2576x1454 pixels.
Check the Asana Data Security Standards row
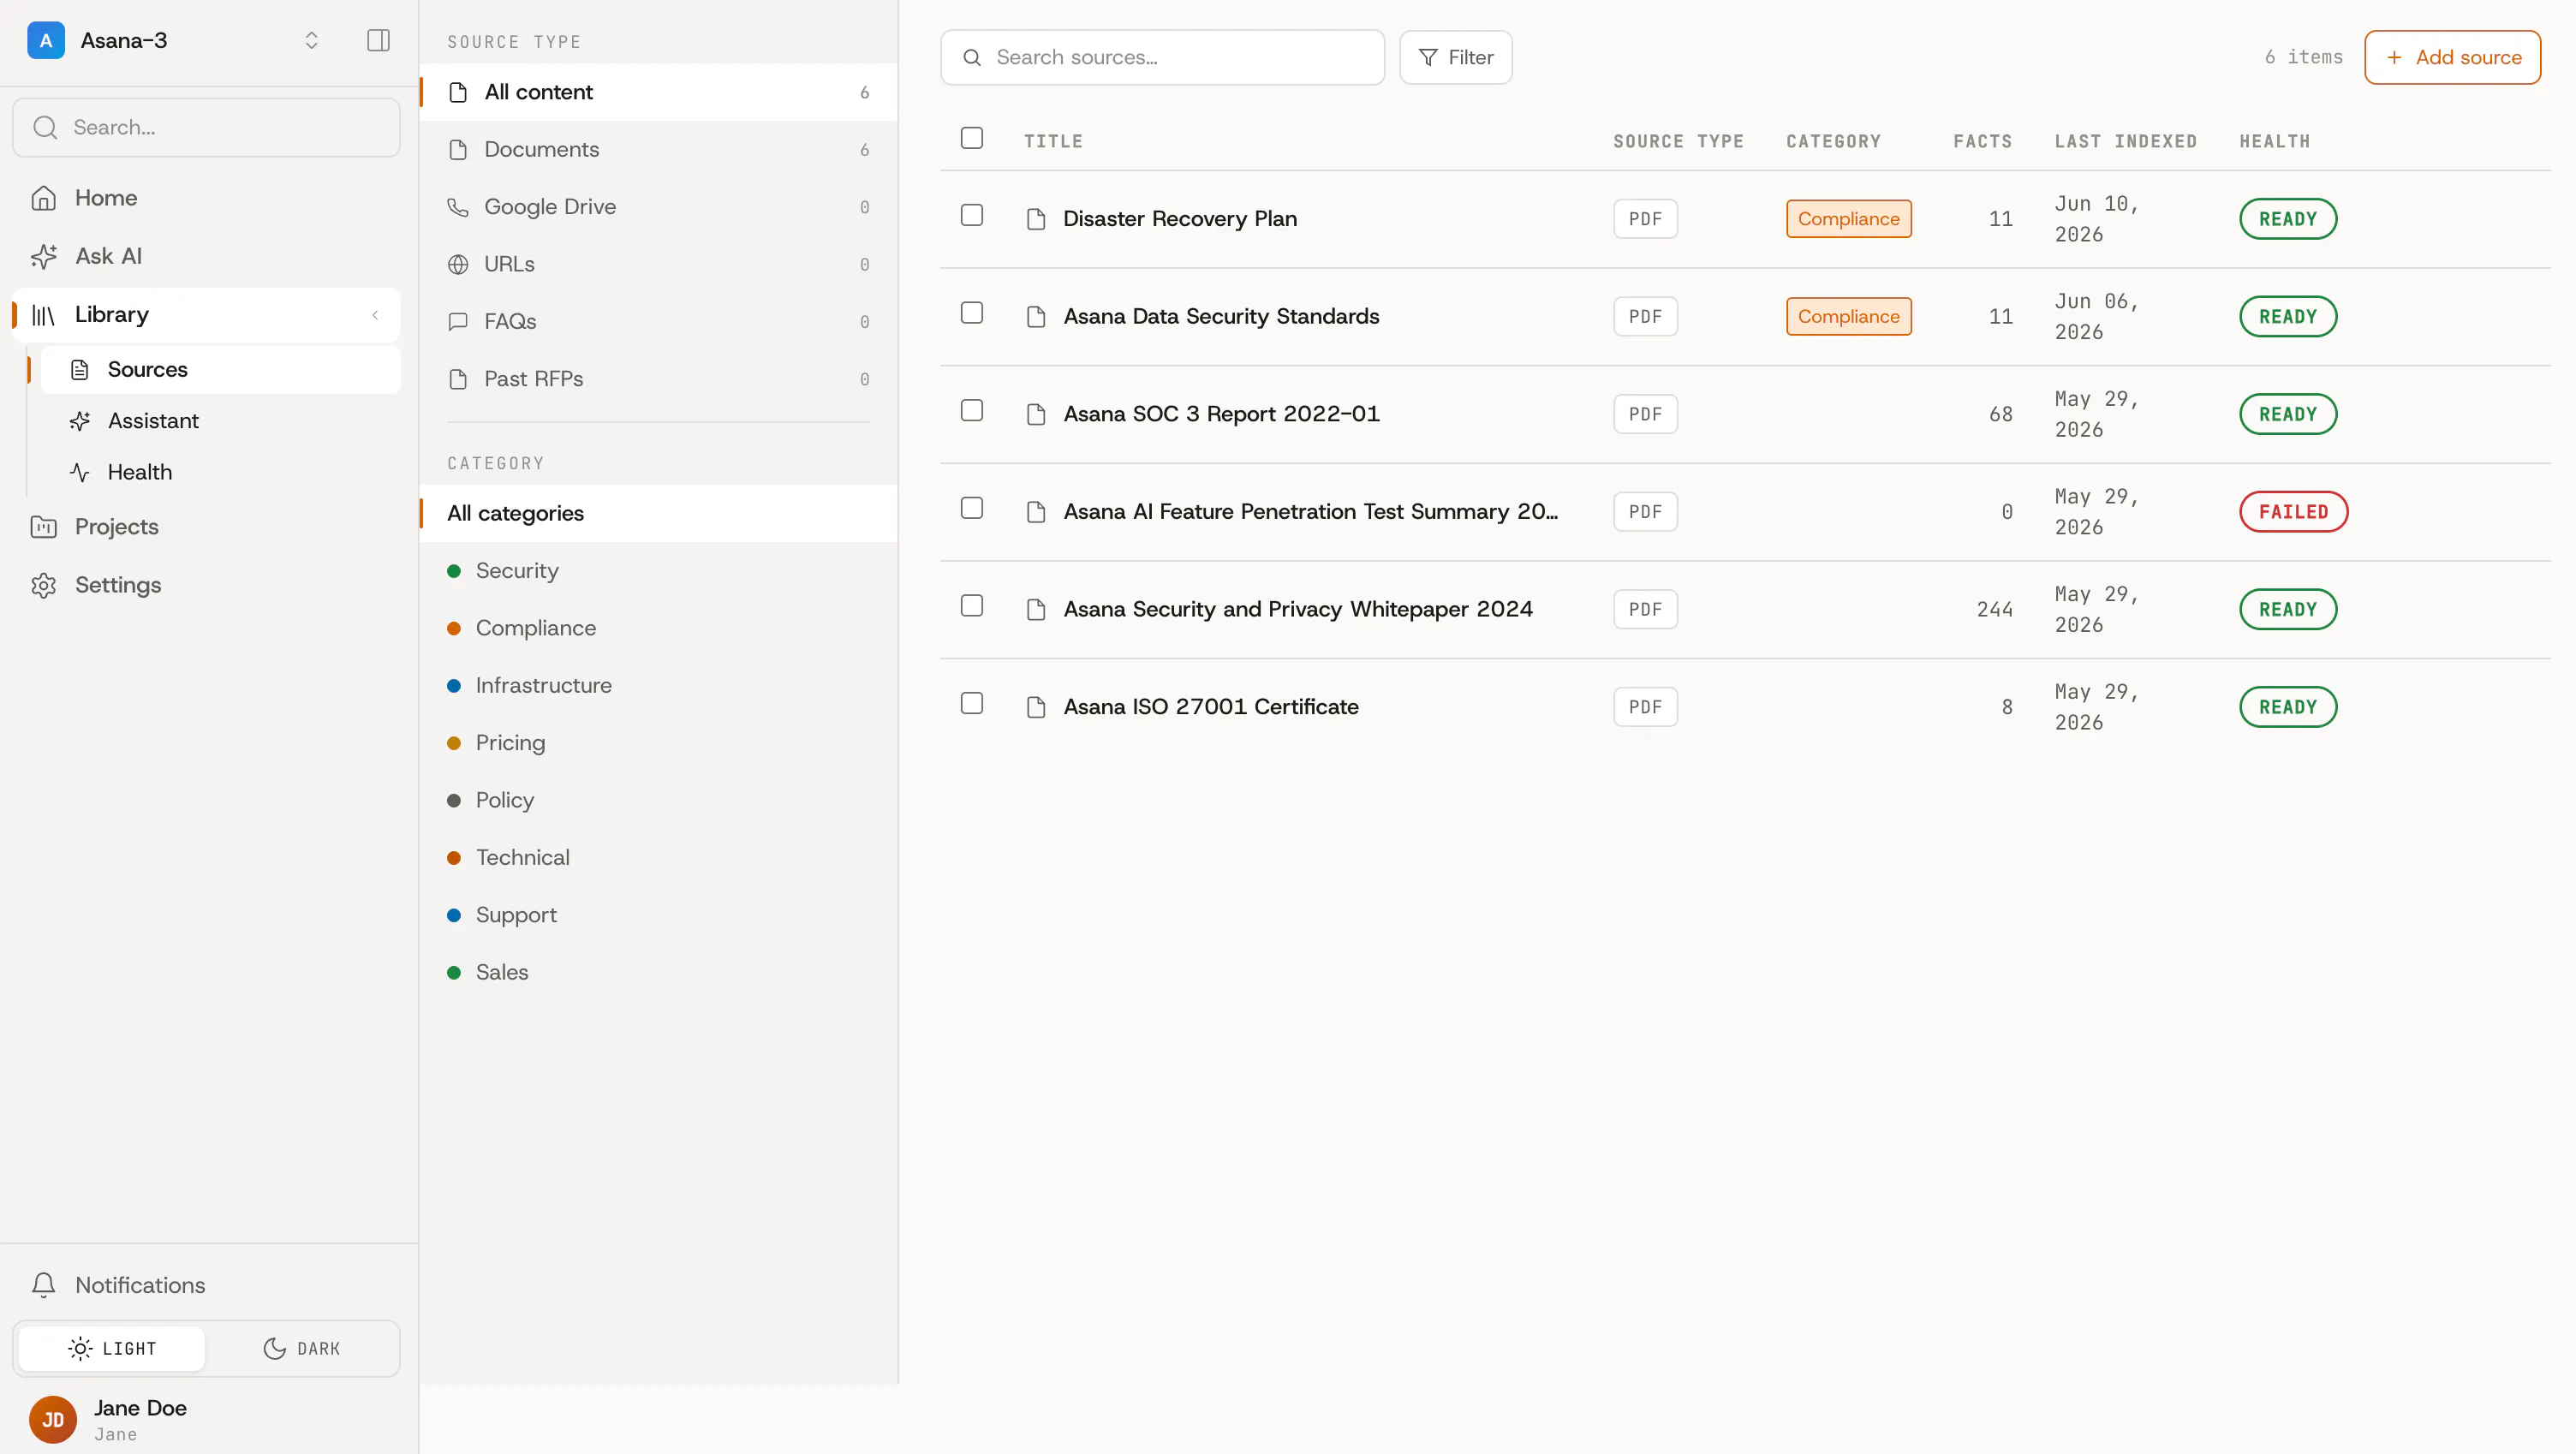click(x=971, y=313)
